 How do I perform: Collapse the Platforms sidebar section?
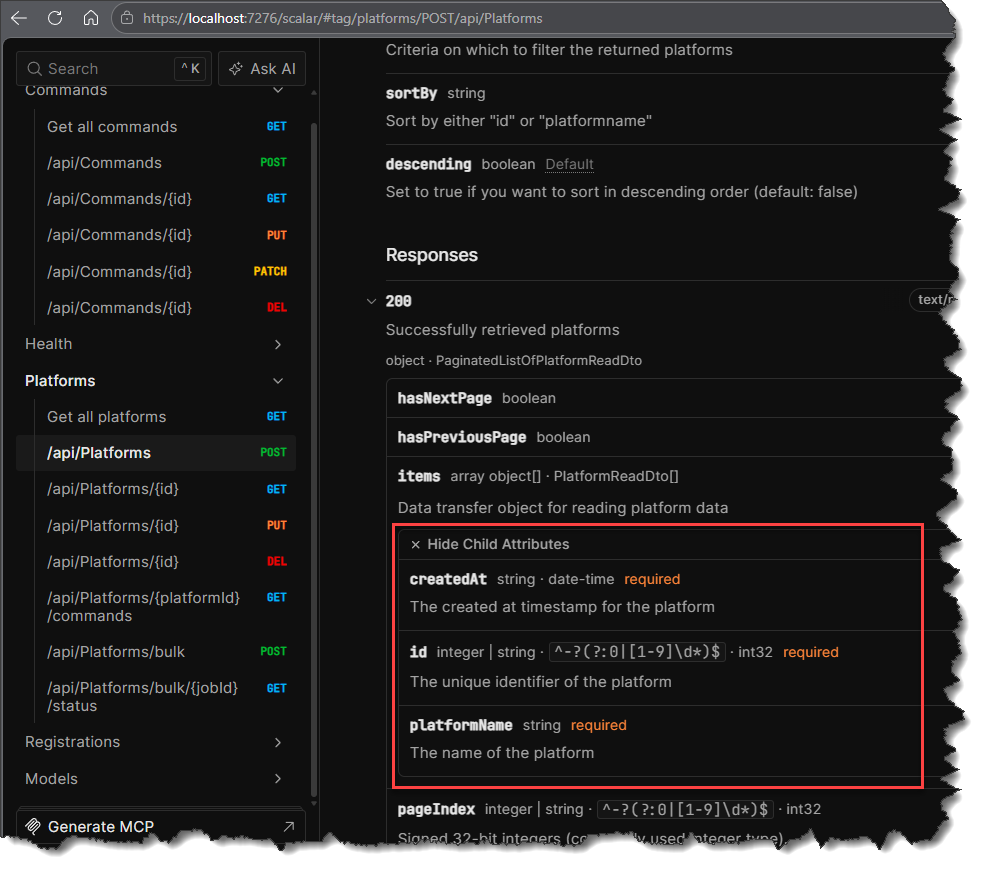[278, 381]
